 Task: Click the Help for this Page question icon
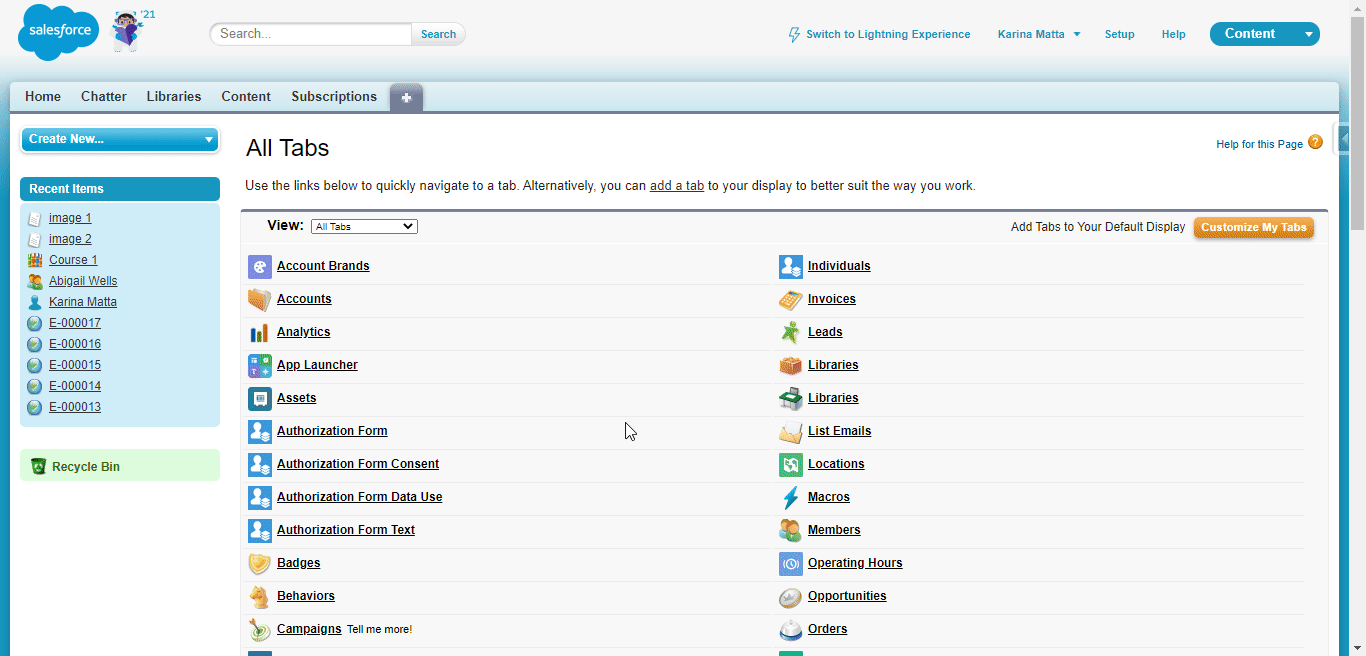(1315, 143)
